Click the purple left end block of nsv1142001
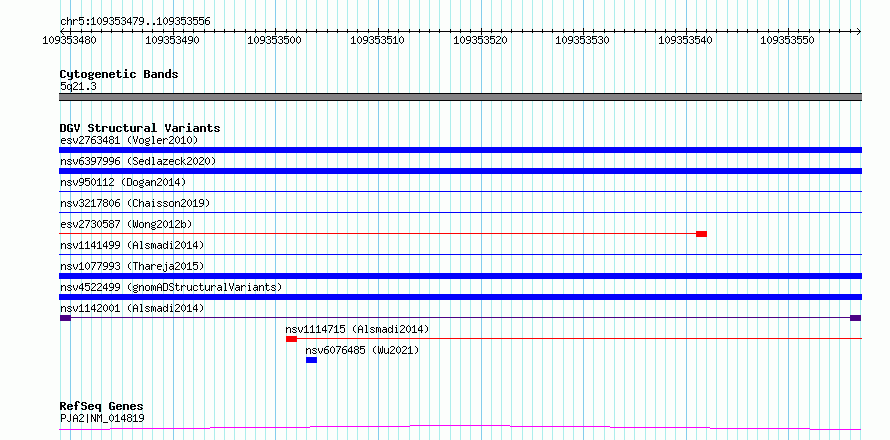 click(x=65, y=318)
